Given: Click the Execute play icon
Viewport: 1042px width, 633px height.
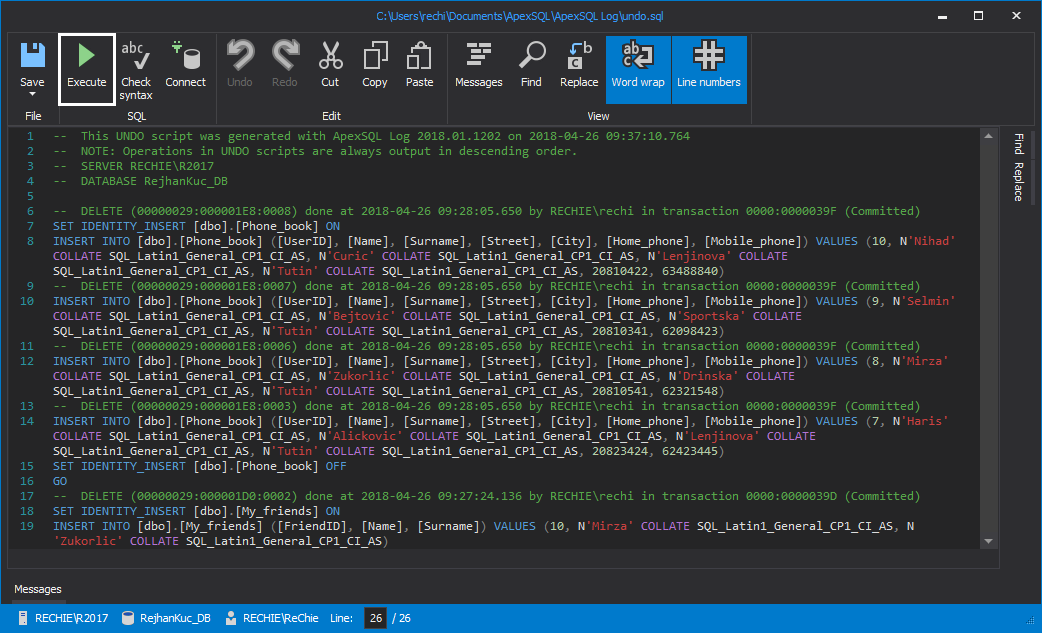Looking at the screenshot, I should pos(86,56).
